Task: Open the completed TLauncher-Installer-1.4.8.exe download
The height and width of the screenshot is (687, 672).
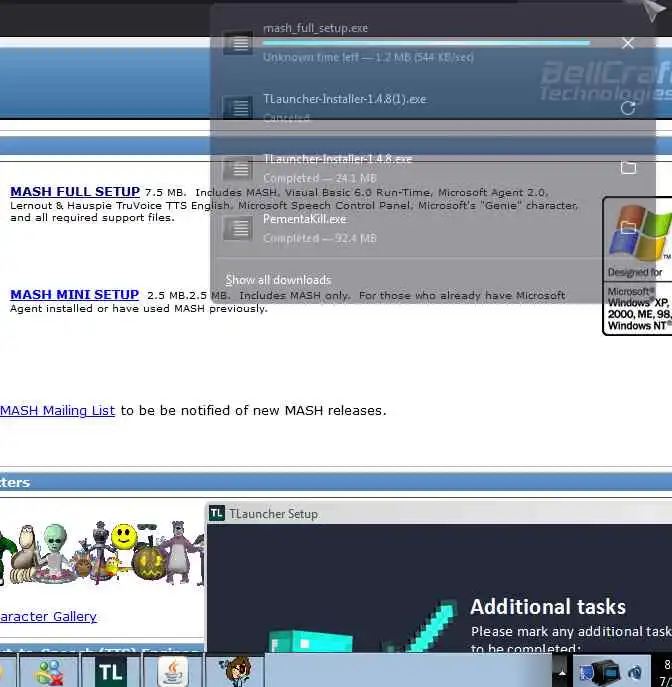Action: [x=337, y=159]
